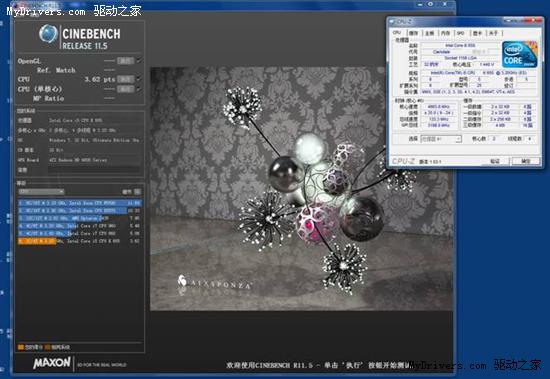Click the Intel Core logo in CPU-Z
Image resolution: width=550 pixels, height=379 pixels.
pyautogui.click(x=519, y=55)
